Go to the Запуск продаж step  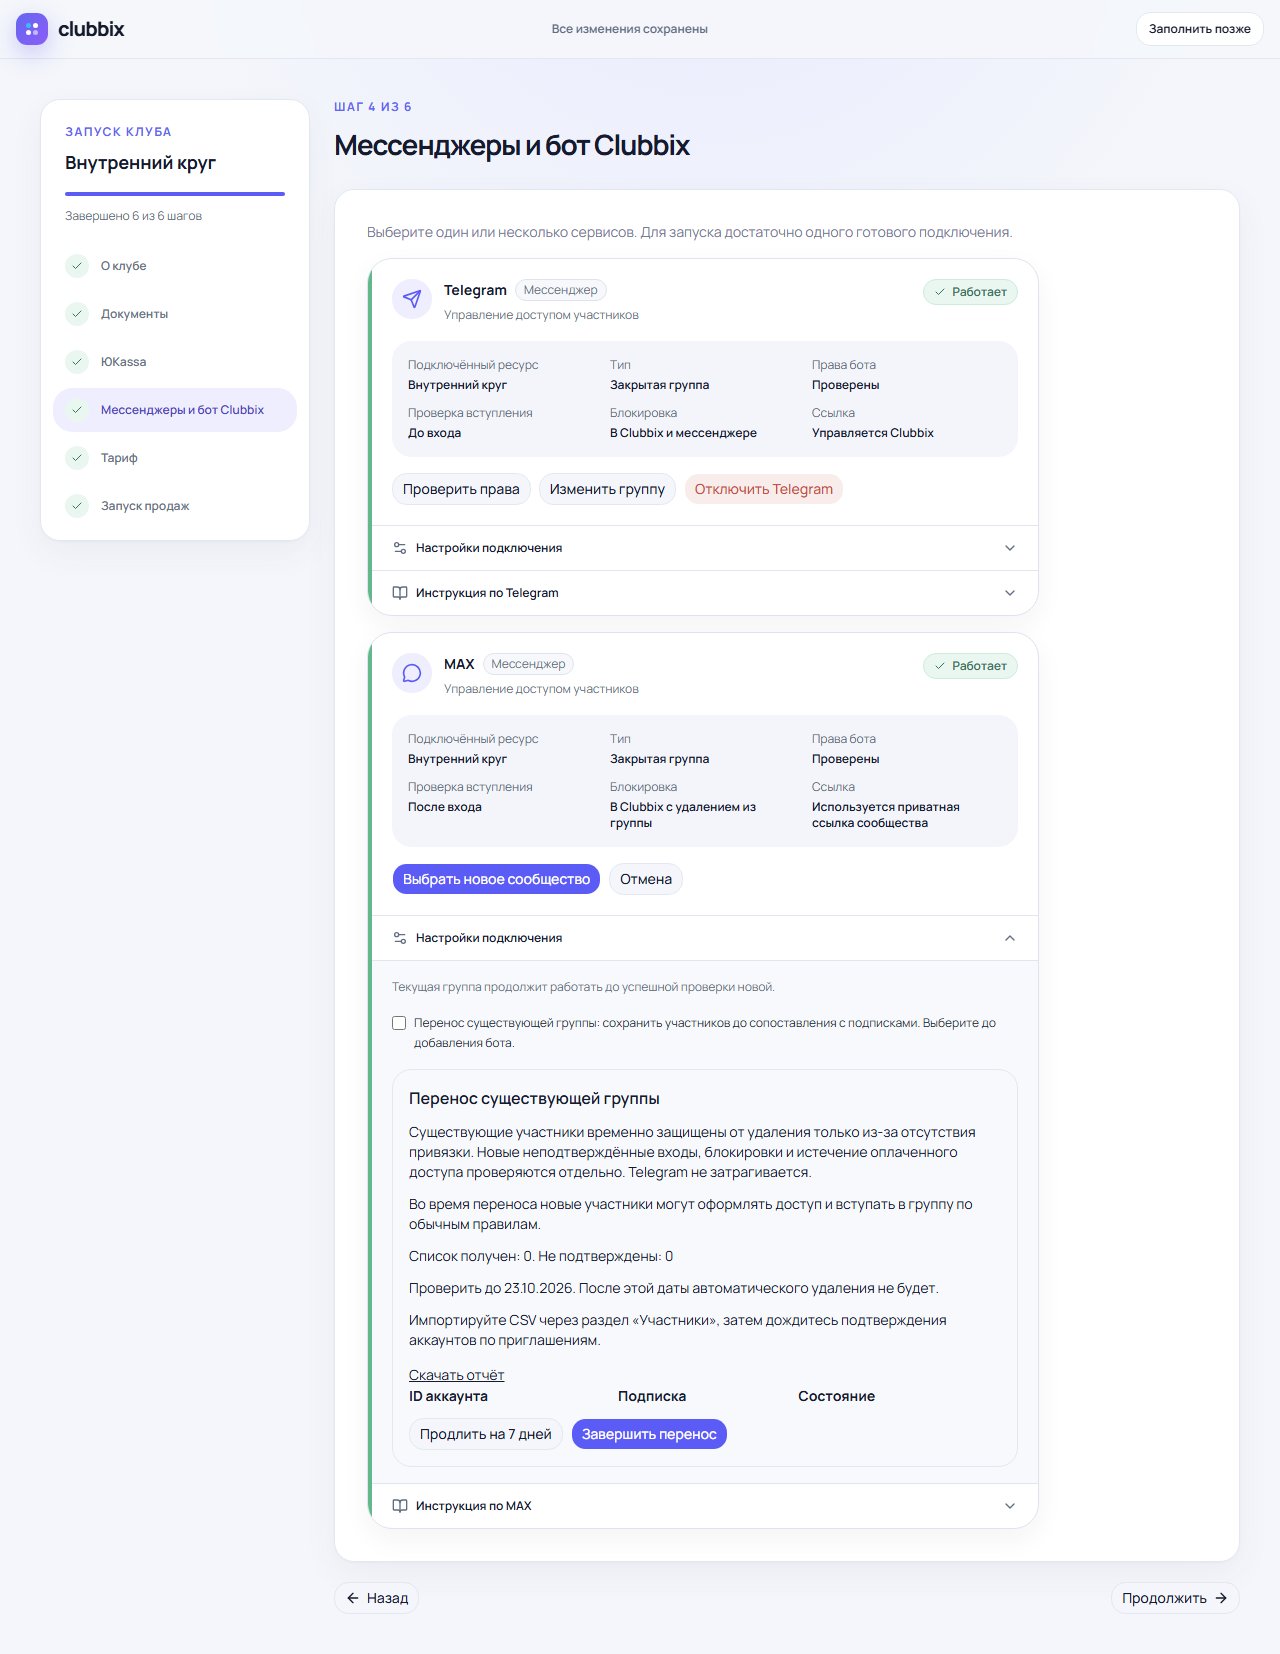175,506
